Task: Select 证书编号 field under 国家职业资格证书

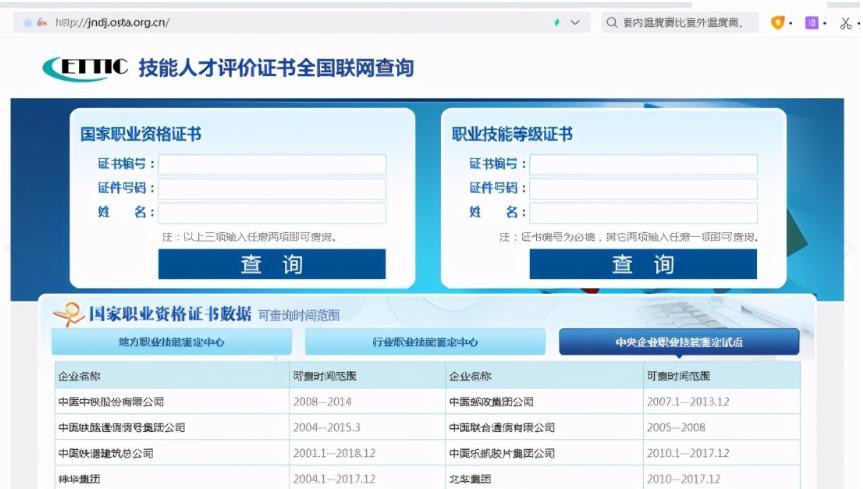Action: tap(272, 164)
